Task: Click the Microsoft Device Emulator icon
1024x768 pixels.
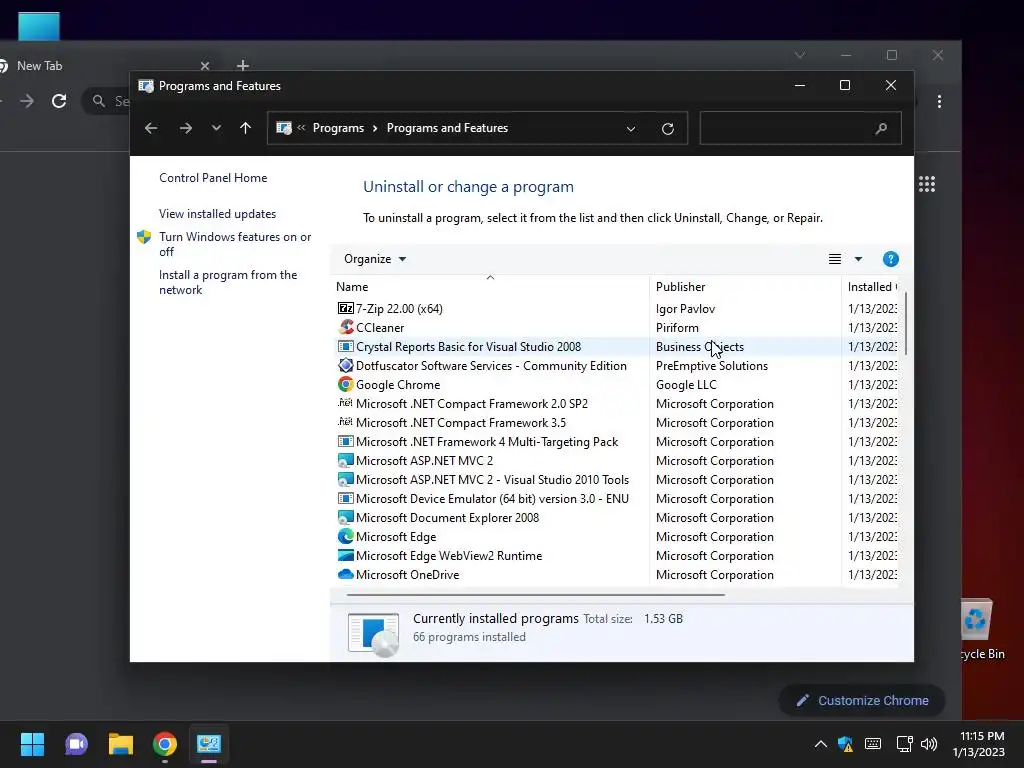Action: [x=345, y=498]
